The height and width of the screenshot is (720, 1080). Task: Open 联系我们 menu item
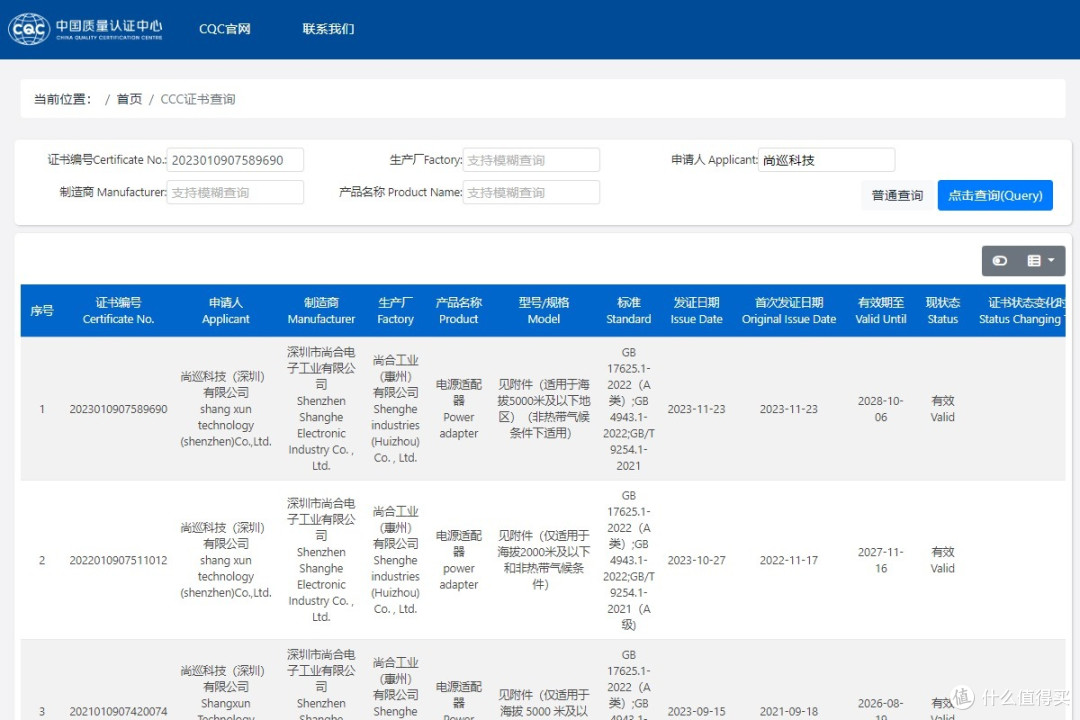[329, 29]
